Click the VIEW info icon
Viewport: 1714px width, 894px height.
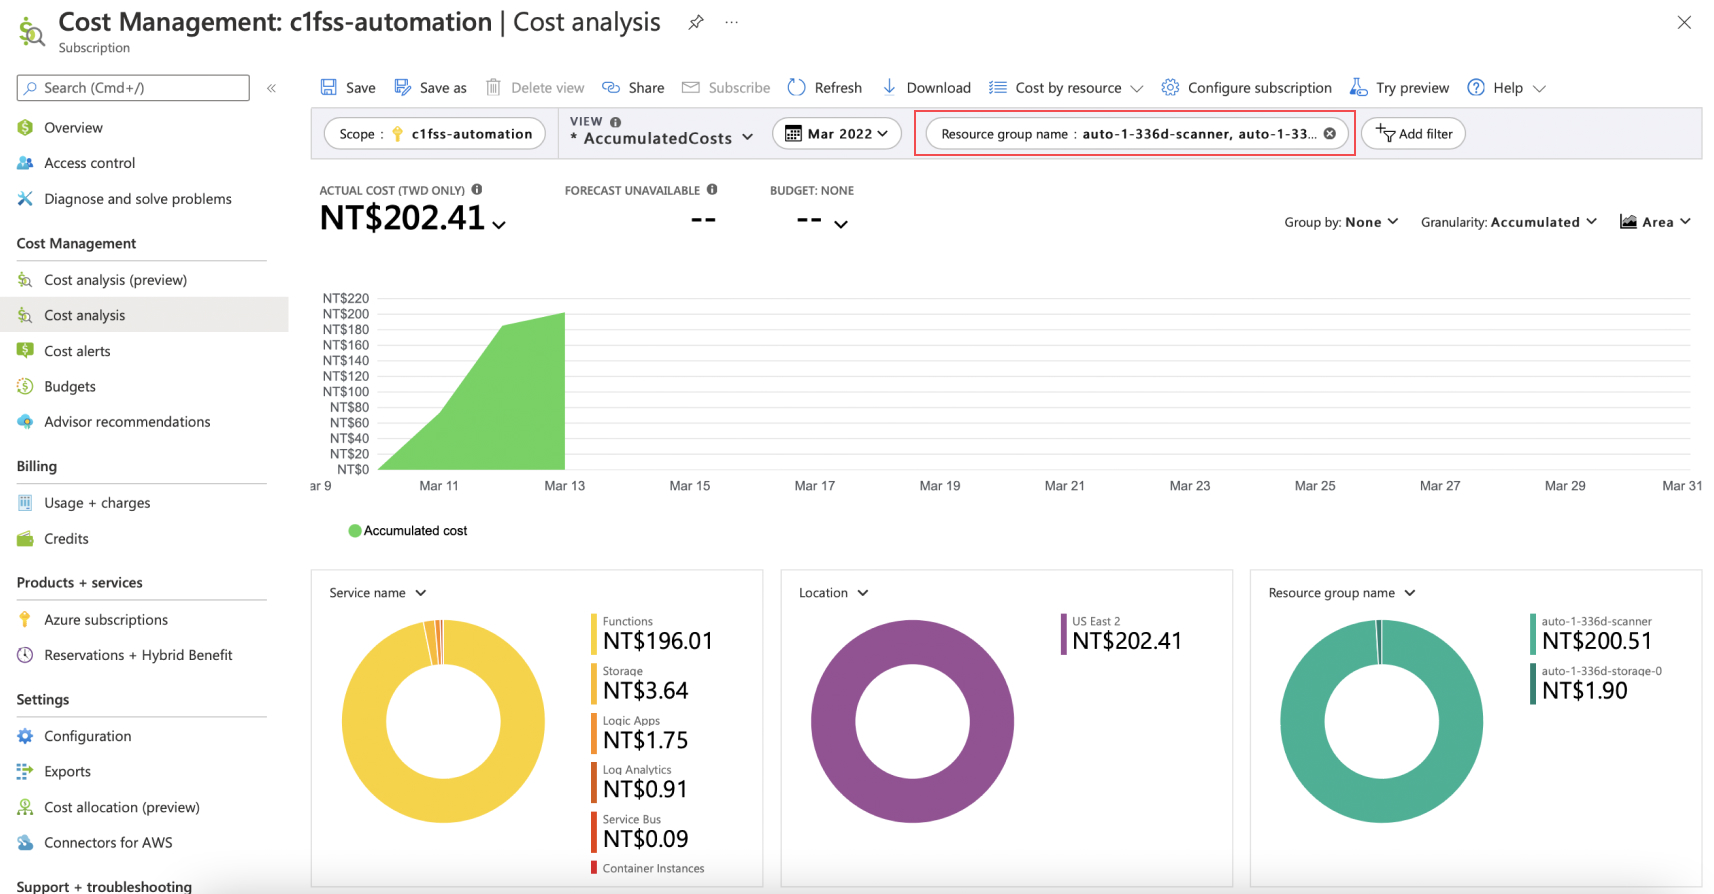click(x=616, y=122)
